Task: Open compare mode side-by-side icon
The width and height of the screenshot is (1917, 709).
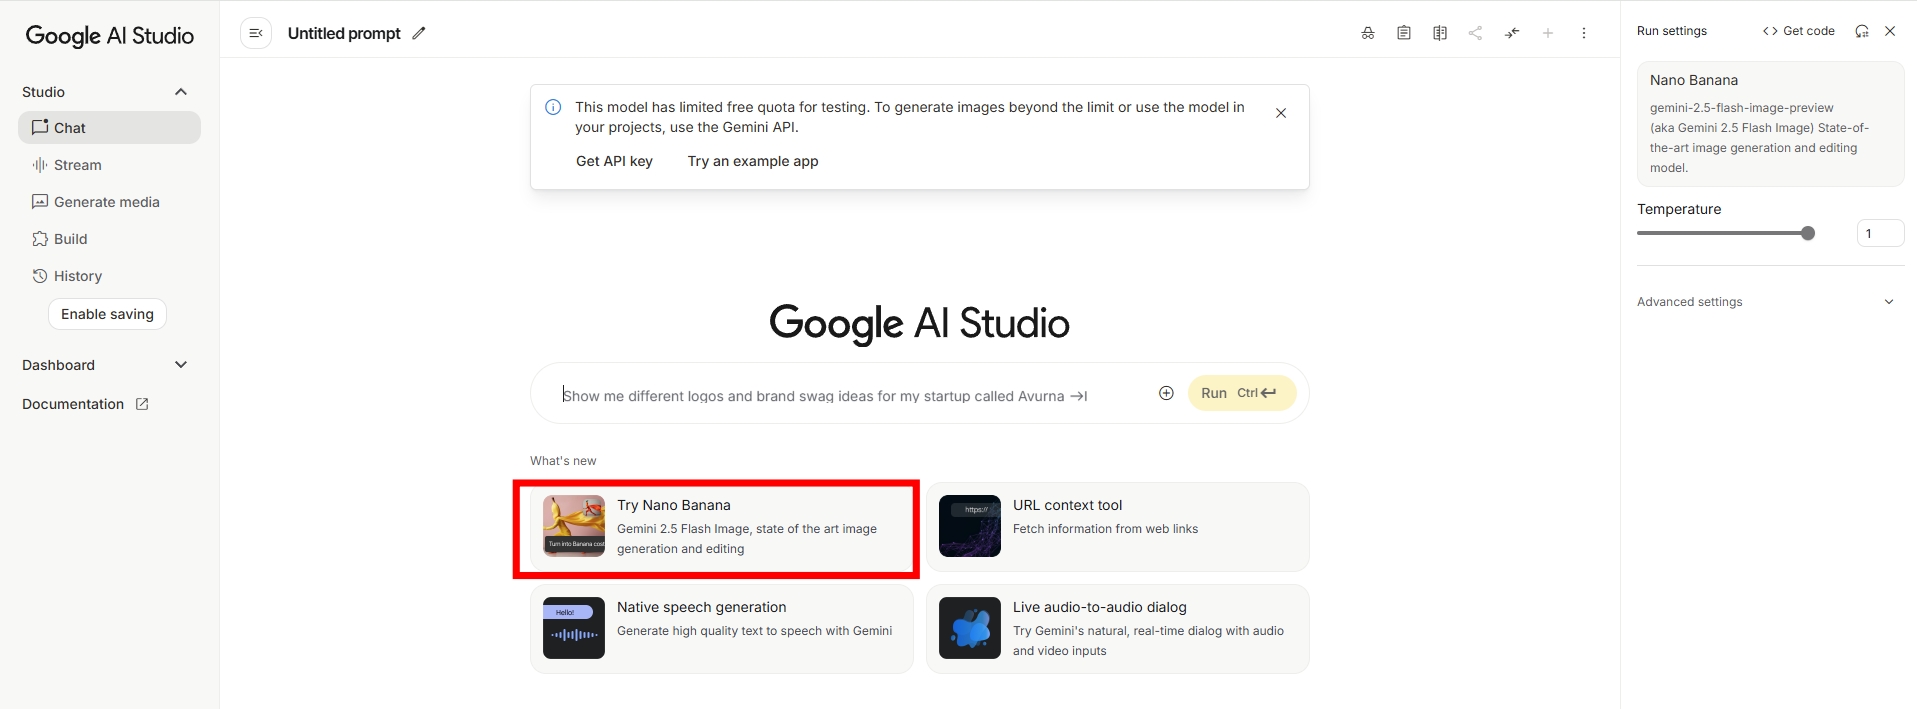Action: [1440, 33]
